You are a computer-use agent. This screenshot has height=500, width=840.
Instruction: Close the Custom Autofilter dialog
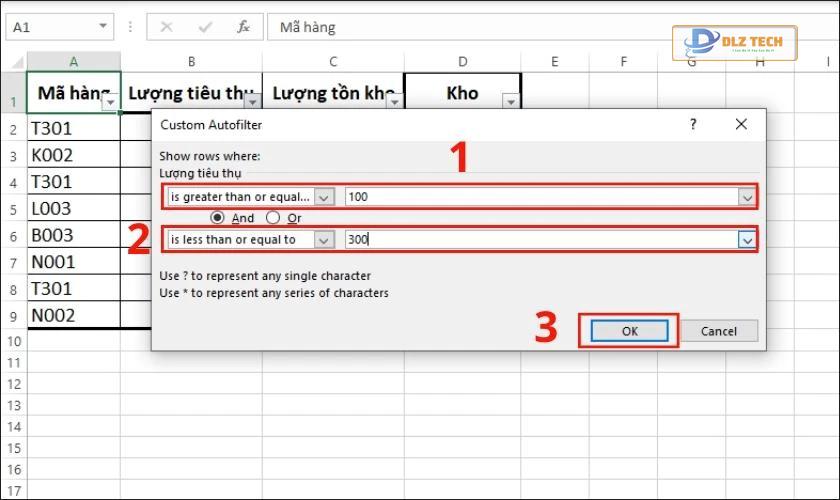[x=741, y=124]
